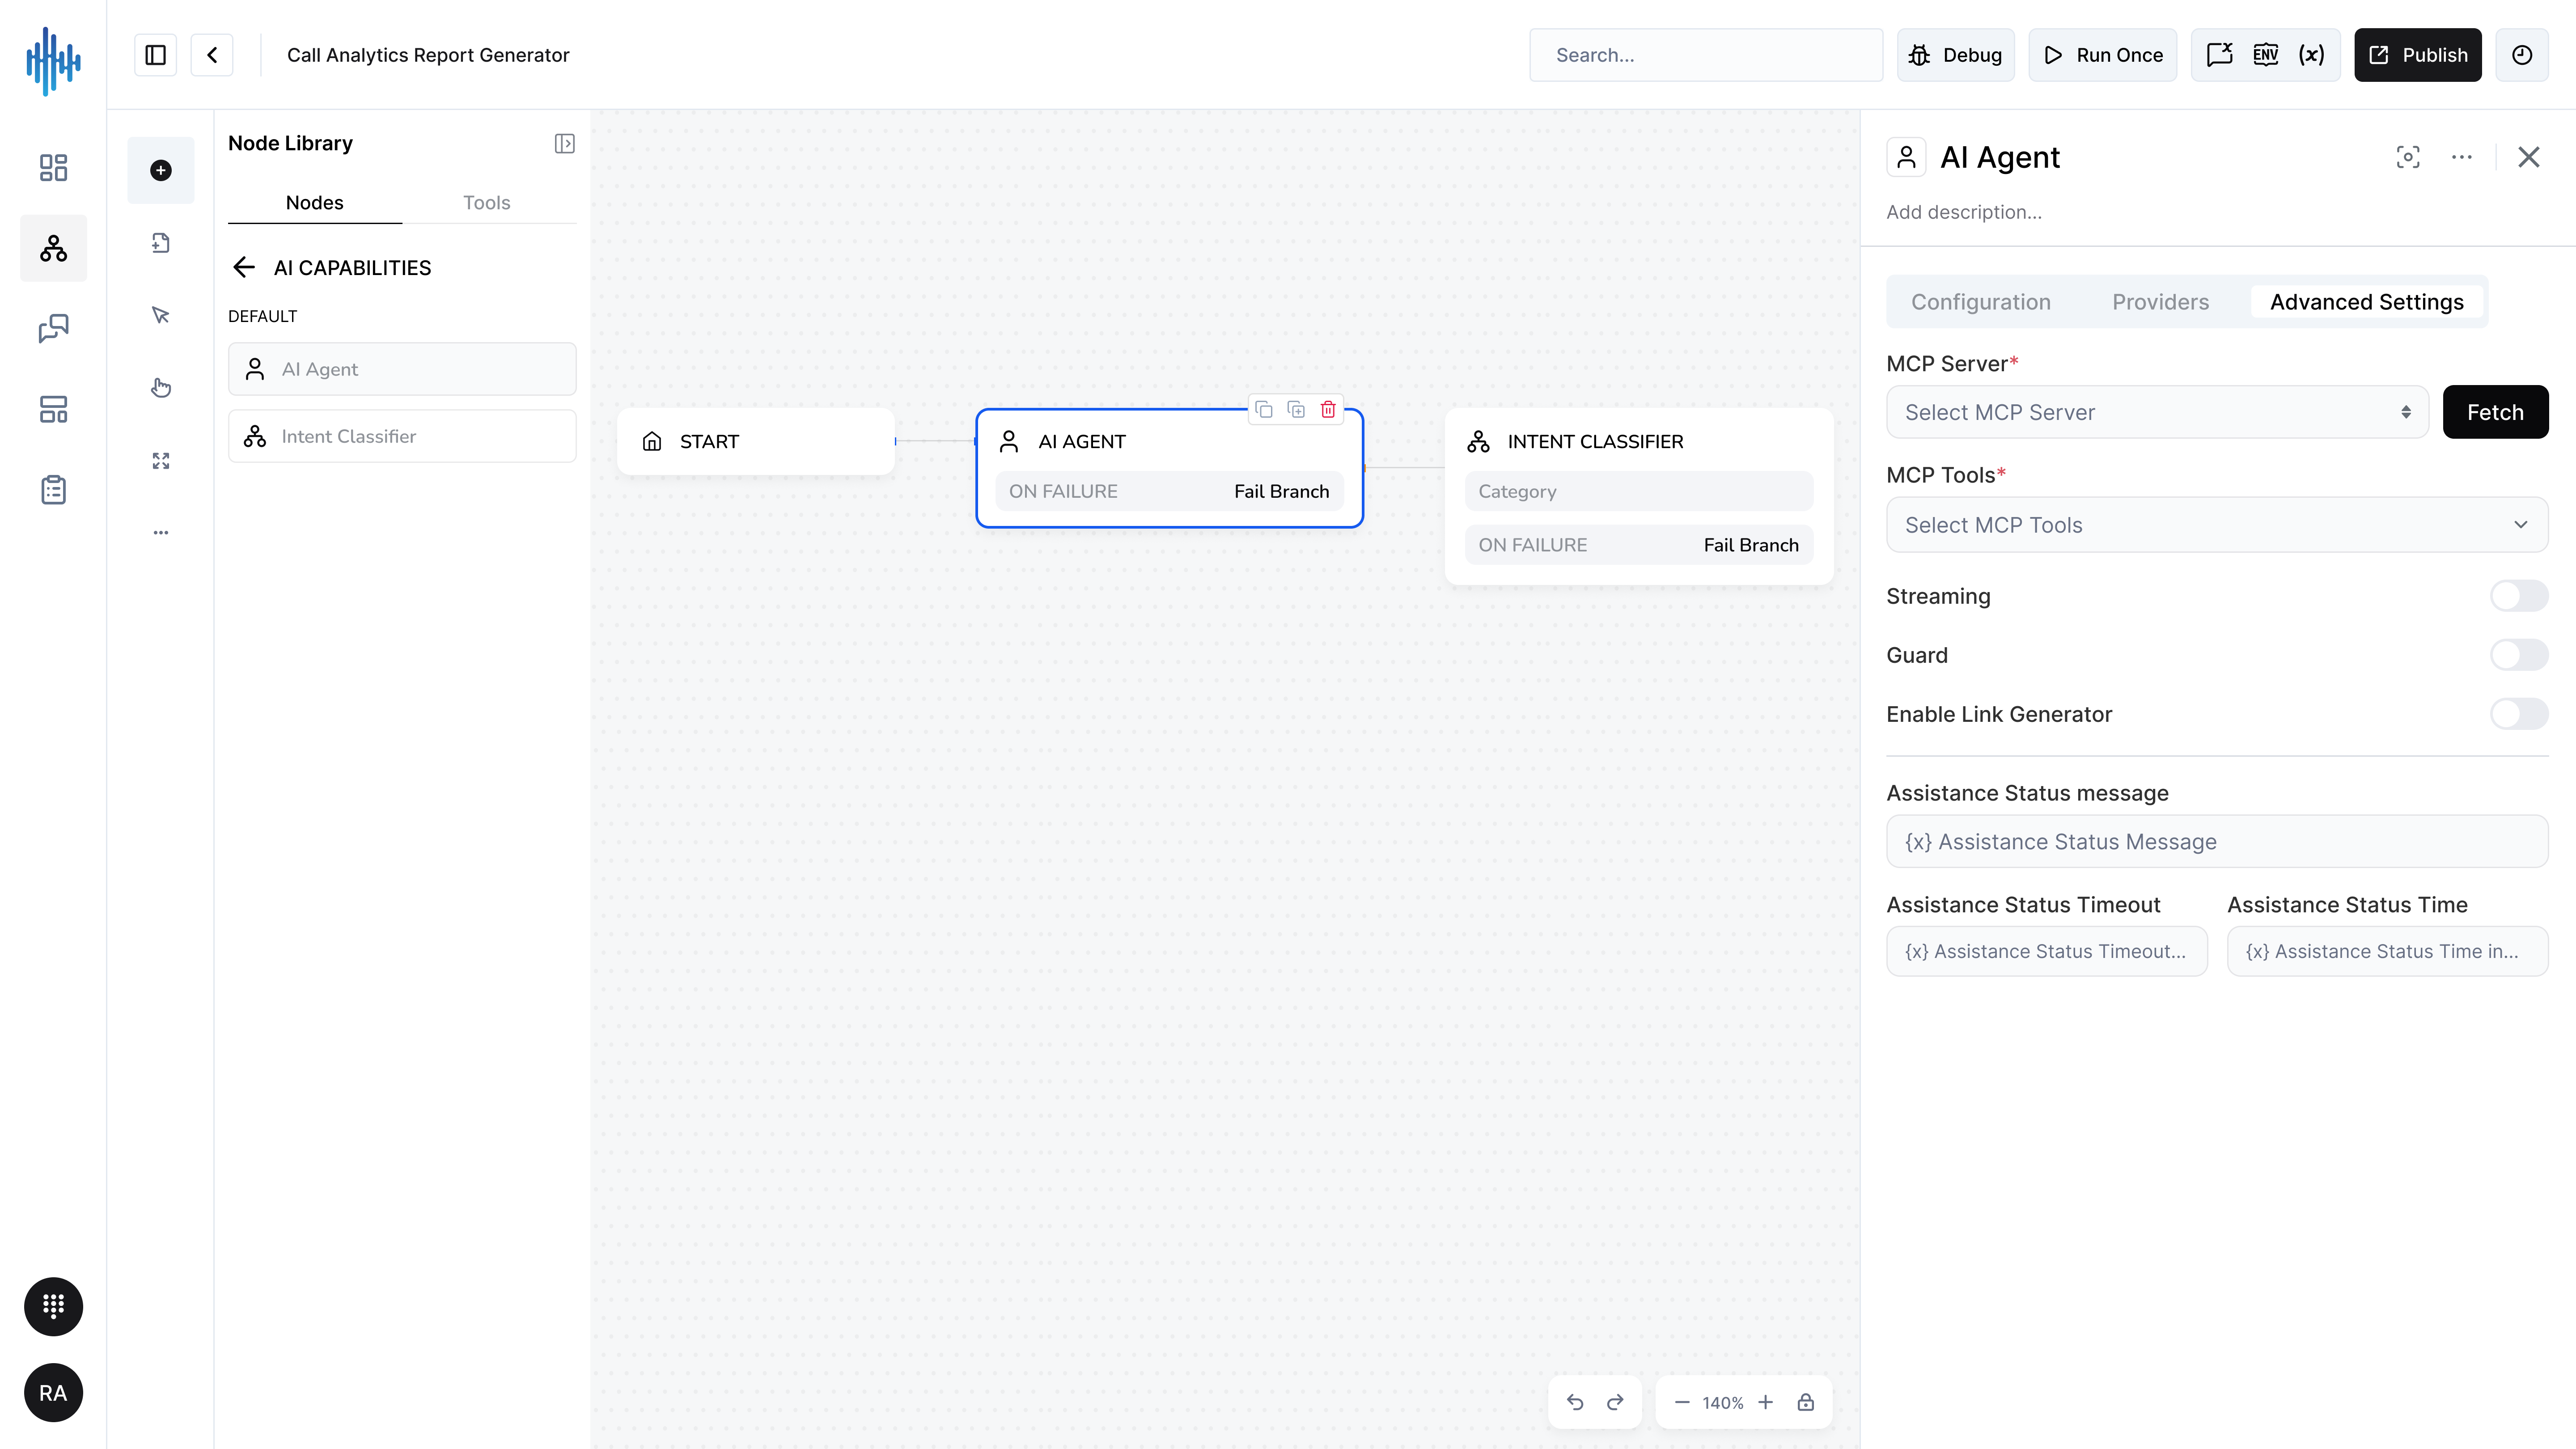
Task: Click the AI Agent item in Node Library
Action: [402, 369]
